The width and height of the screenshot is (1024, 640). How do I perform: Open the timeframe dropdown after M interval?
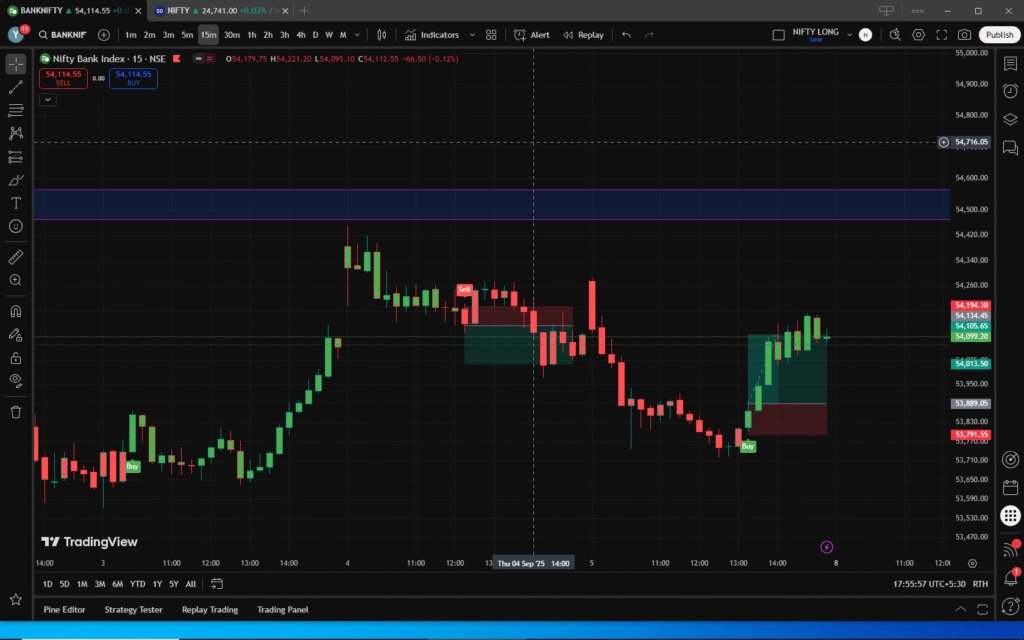[356, 35]
